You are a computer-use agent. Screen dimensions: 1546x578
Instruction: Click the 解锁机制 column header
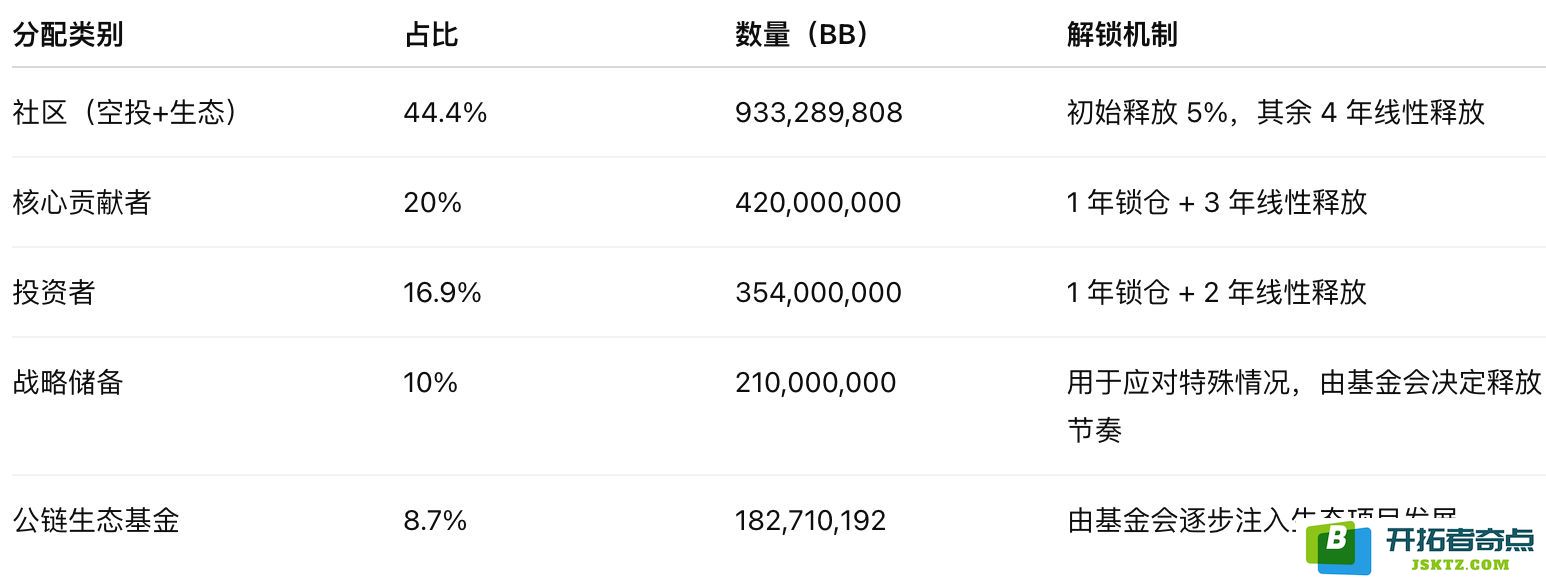(x=1122, y=35)
